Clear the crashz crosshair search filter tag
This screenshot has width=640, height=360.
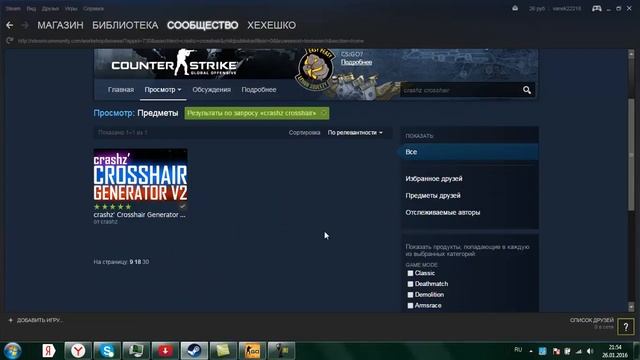pyautogui.click(x=324, y=113)
